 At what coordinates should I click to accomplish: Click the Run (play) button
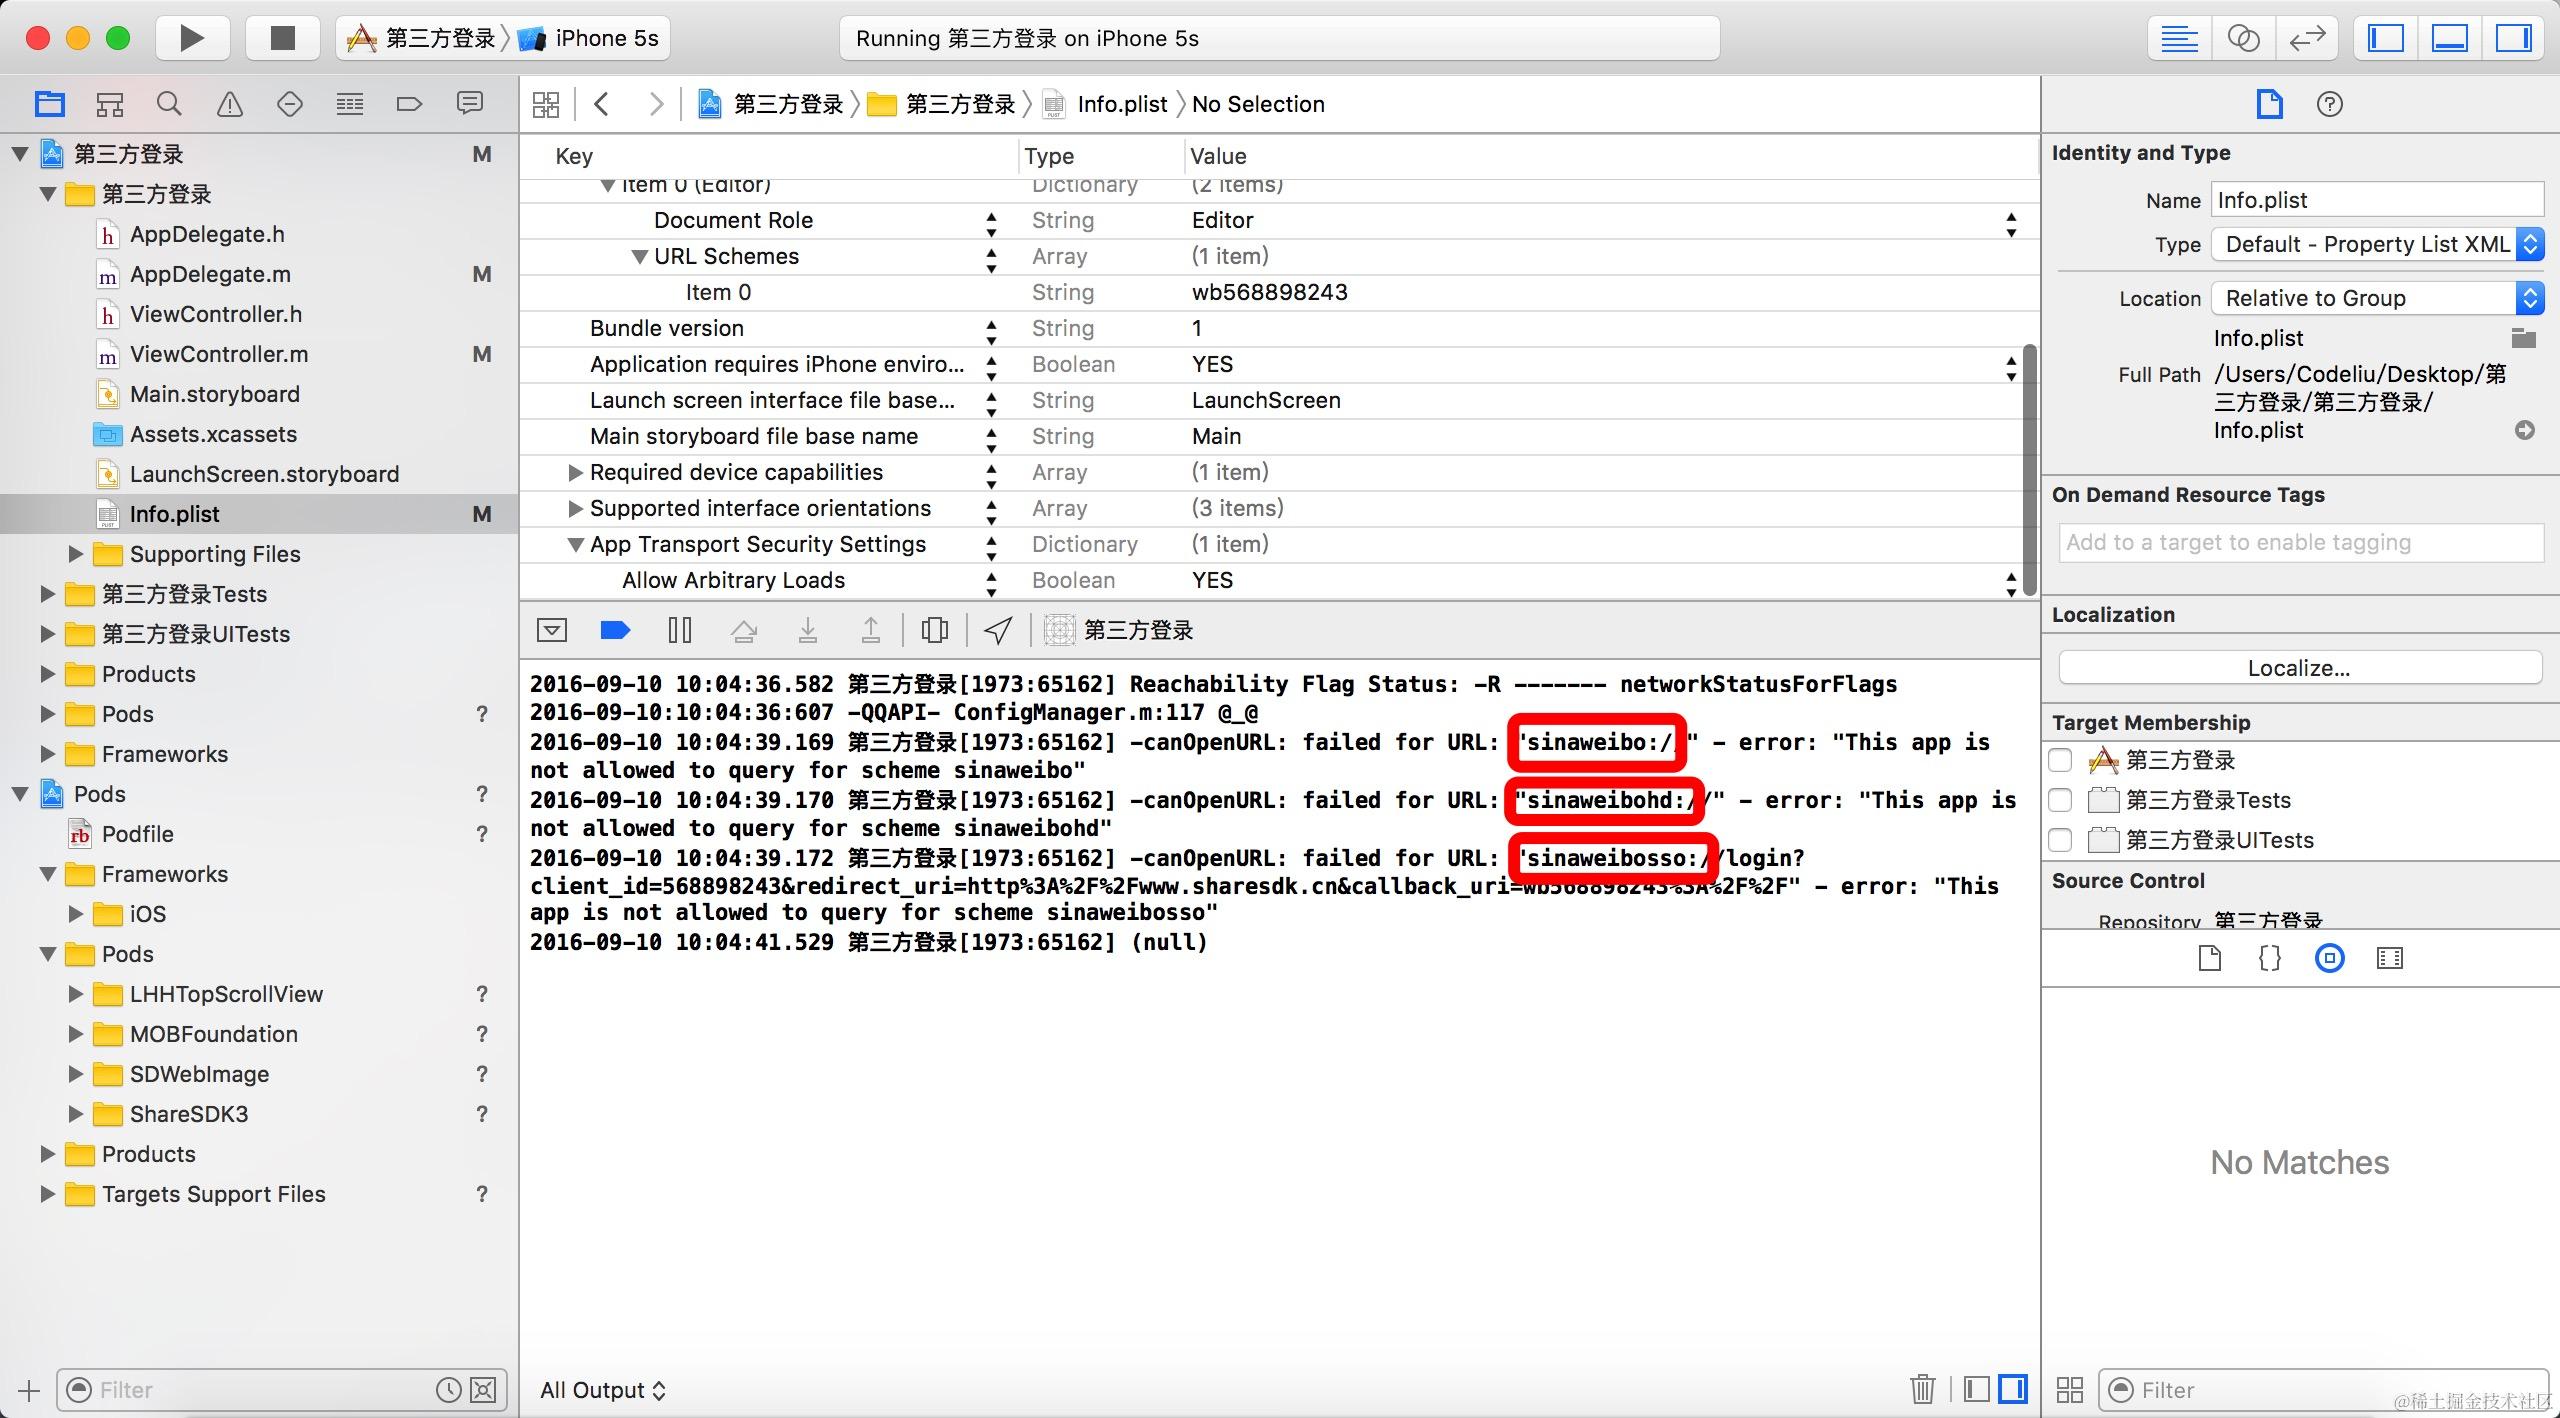click(x=191, y=39)
